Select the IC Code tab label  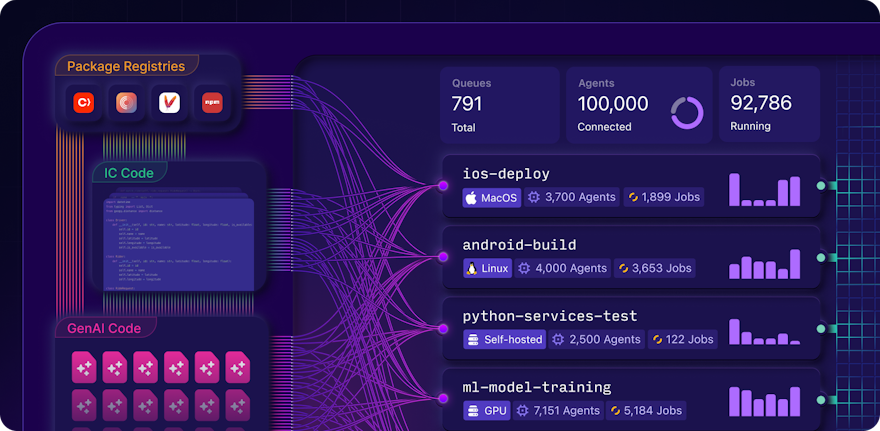pos(129,173)
